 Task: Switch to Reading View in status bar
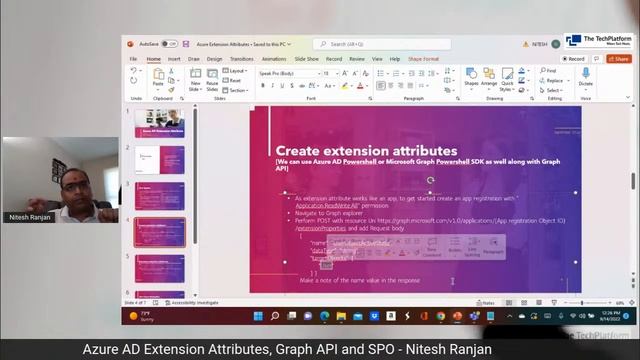point(539,303)
